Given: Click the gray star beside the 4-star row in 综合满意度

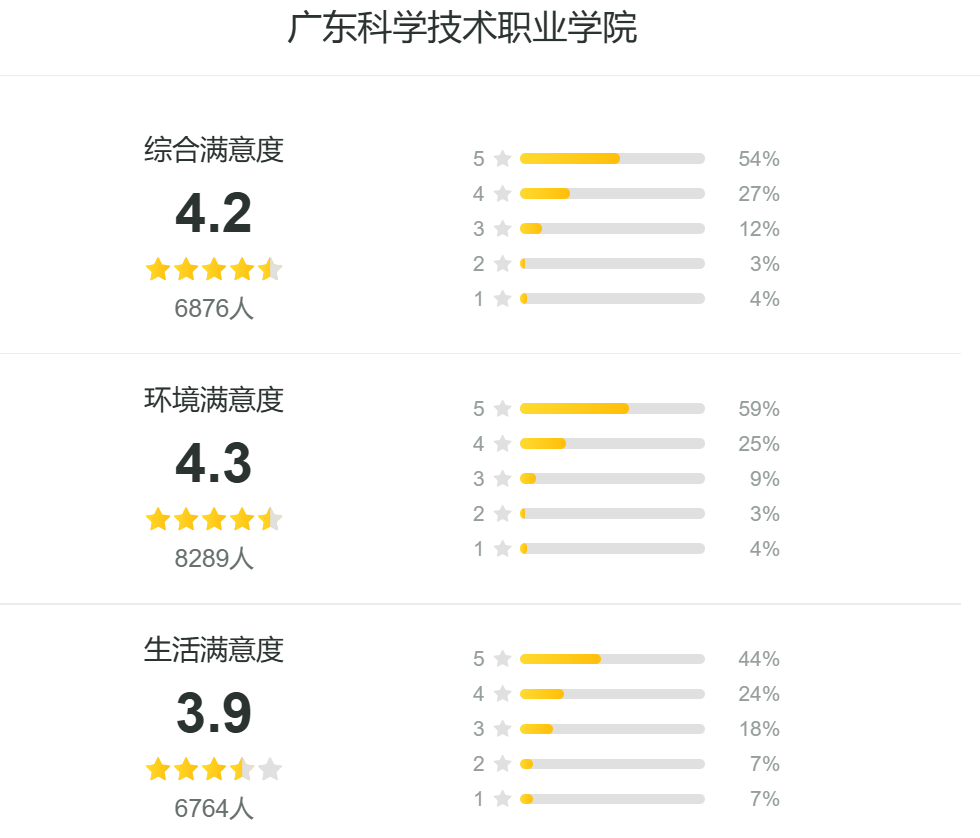Looking at the screenshot, I should 502,194.
